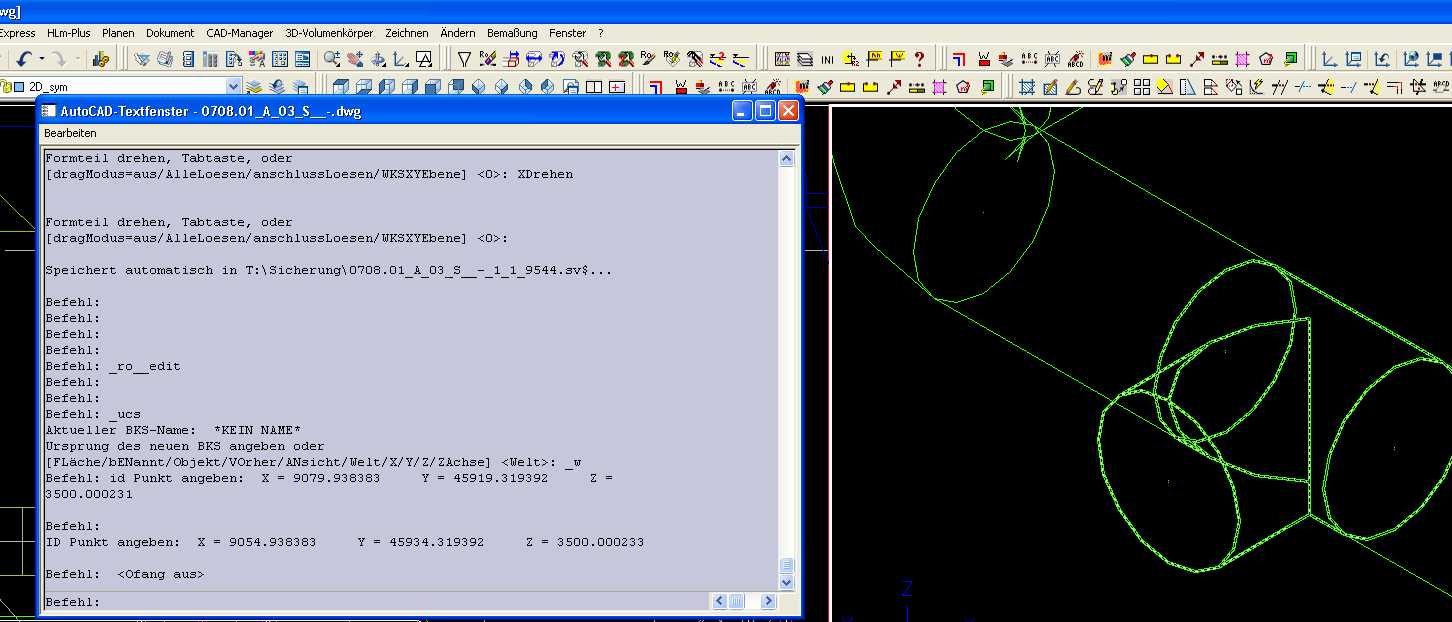Maximize the AutoCAD-Textfenster window
This screenshot has width=1452, height=622.
coord(765,111)
